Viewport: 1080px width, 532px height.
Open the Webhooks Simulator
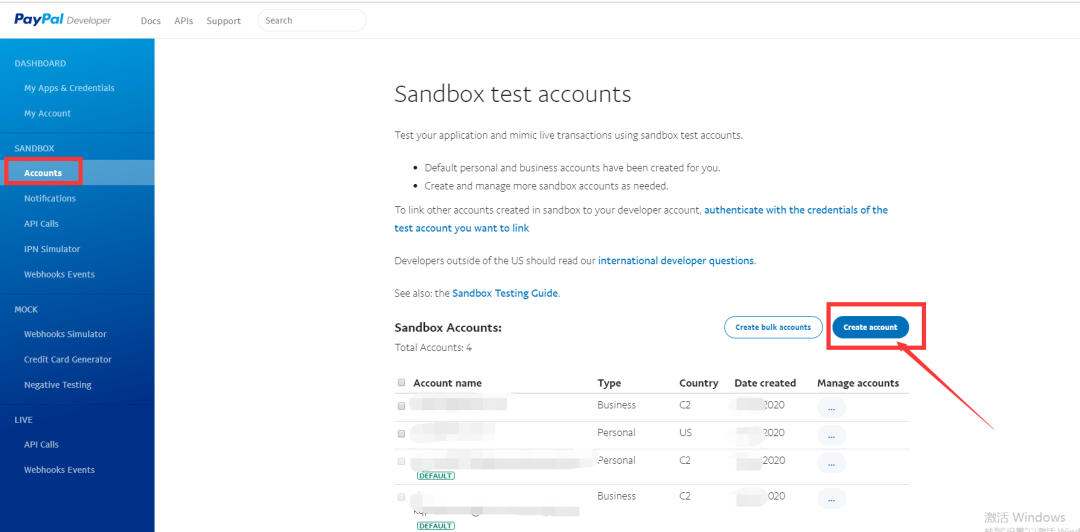pyautogui.click(x=65, y=334)
